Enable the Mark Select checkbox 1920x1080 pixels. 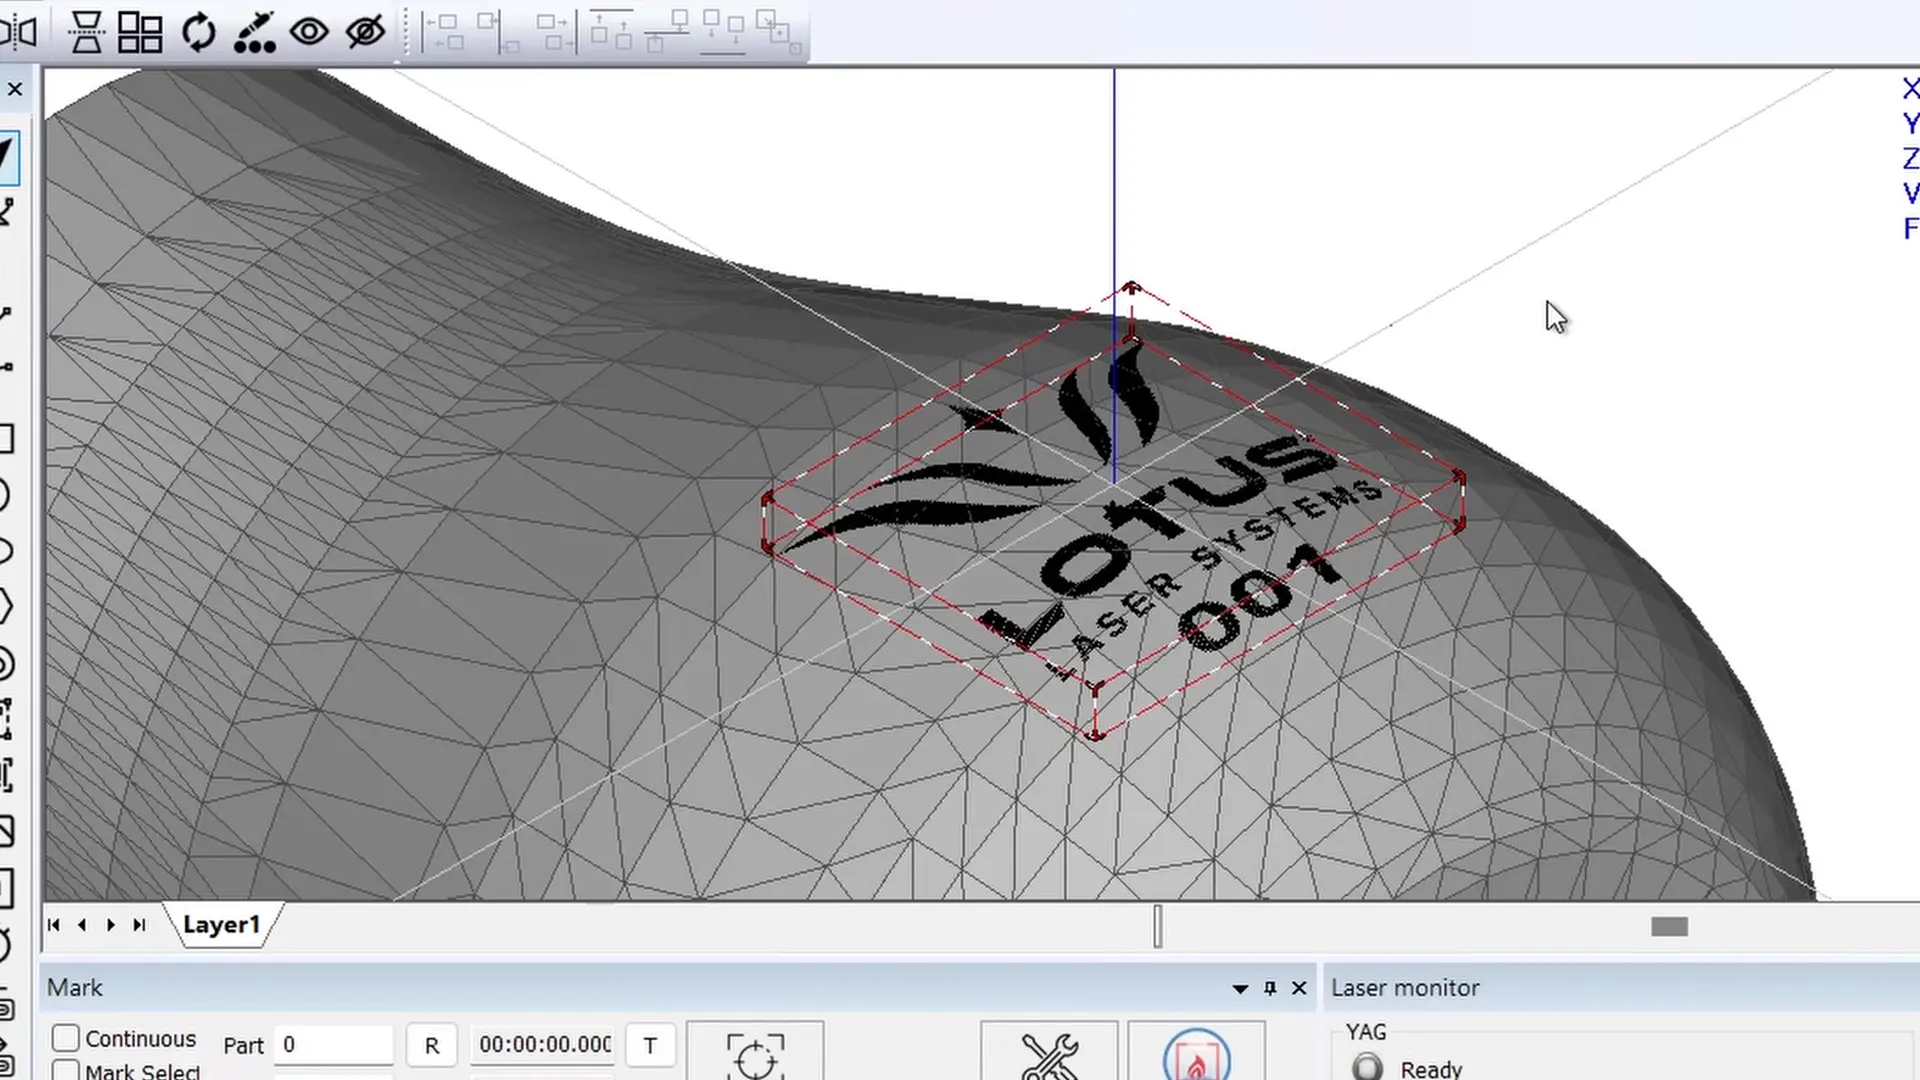point(65,1070)
